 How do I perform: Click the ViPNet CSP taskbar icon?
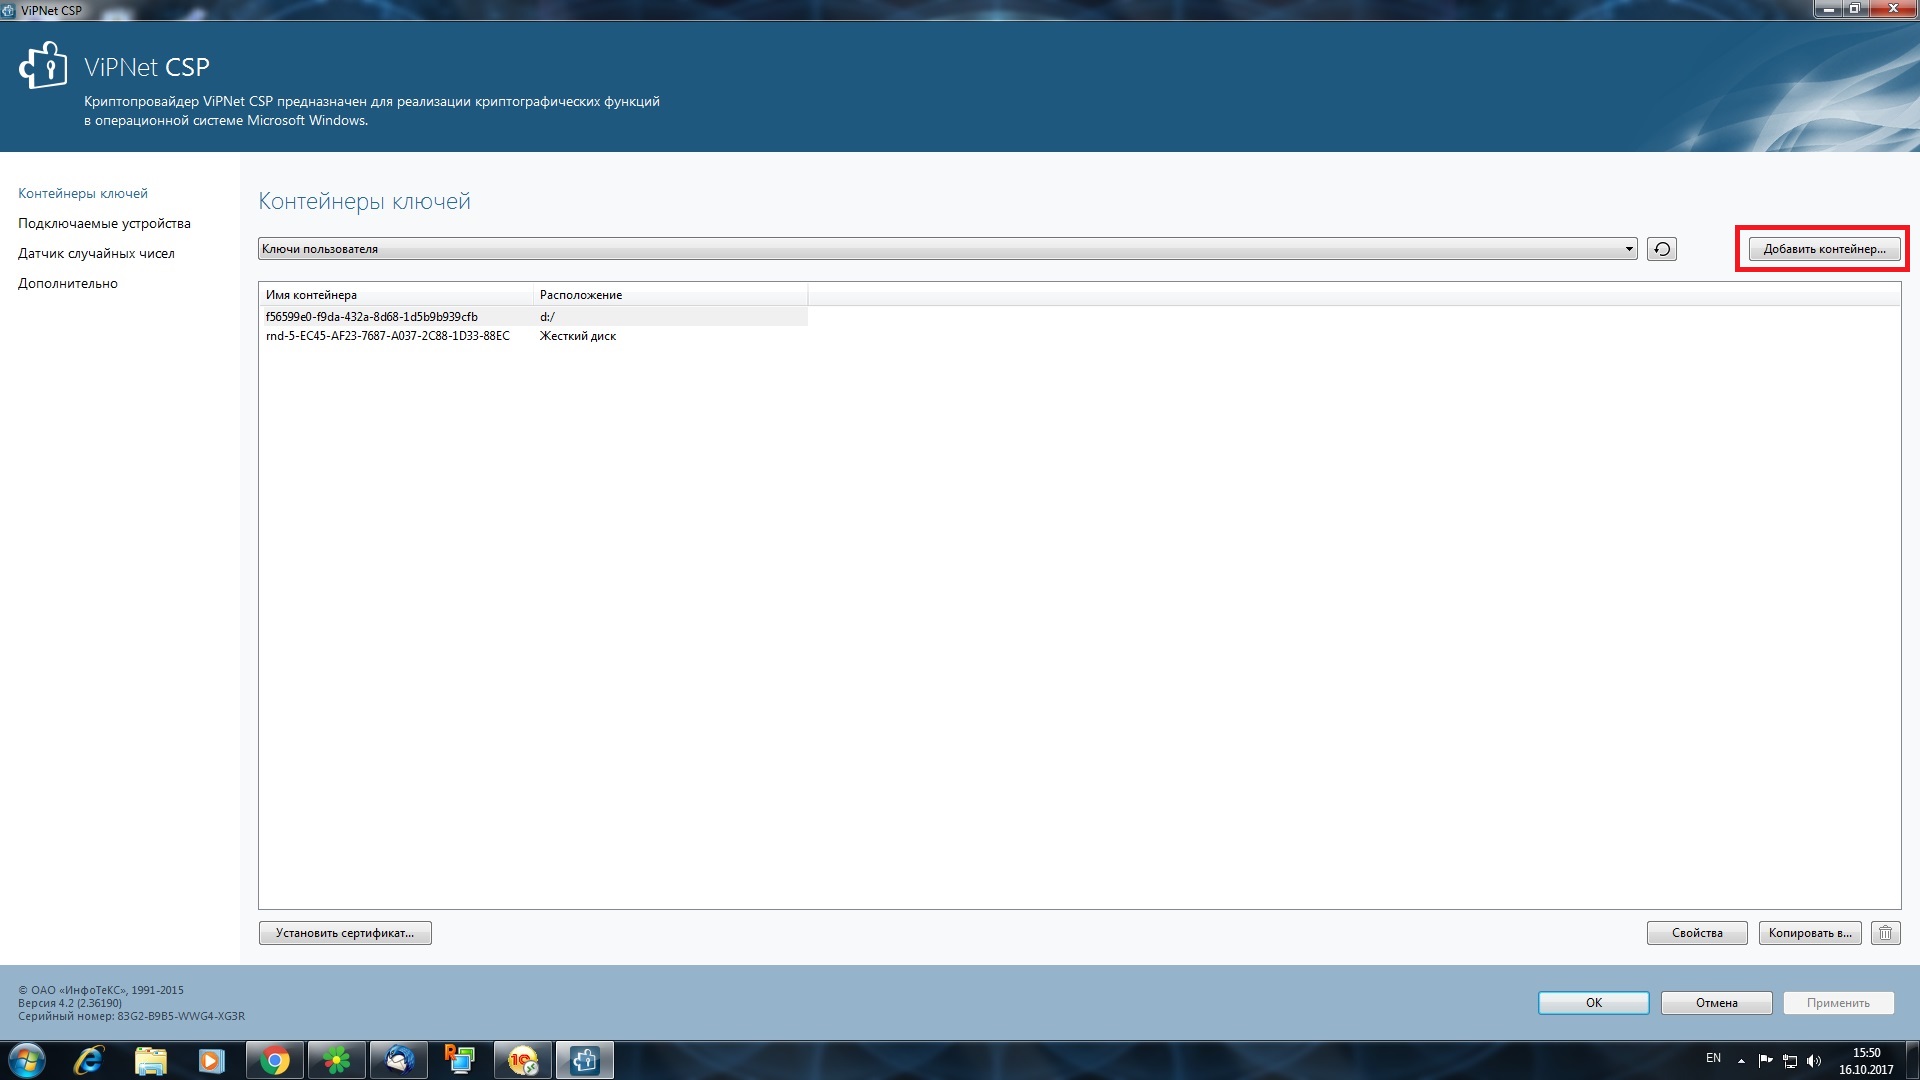click(x=585, y=1060)
